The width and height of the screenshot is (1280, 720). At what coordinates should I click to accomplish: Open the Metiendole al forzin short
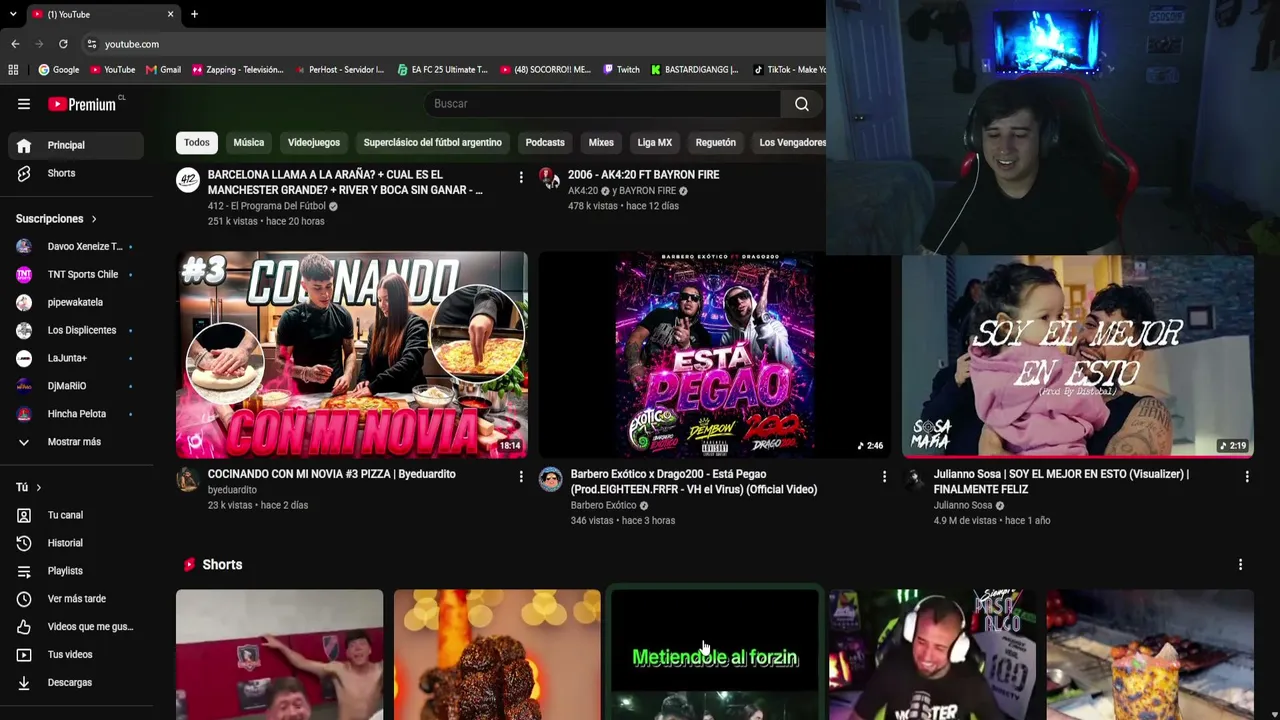coord(715,655)
